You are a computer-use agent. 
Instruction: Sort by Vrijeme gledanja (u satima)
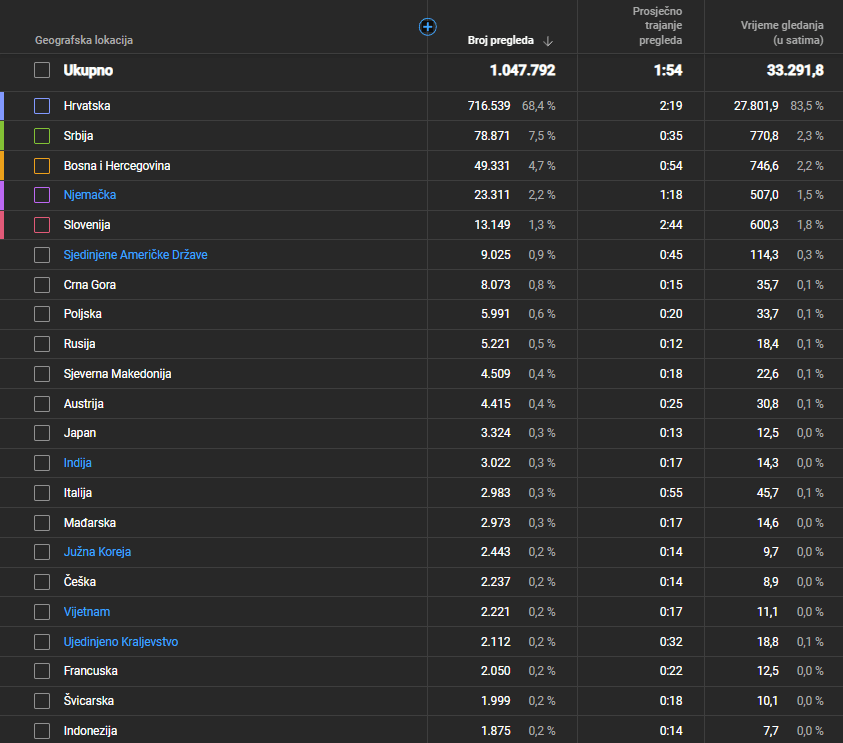(782, 33)
